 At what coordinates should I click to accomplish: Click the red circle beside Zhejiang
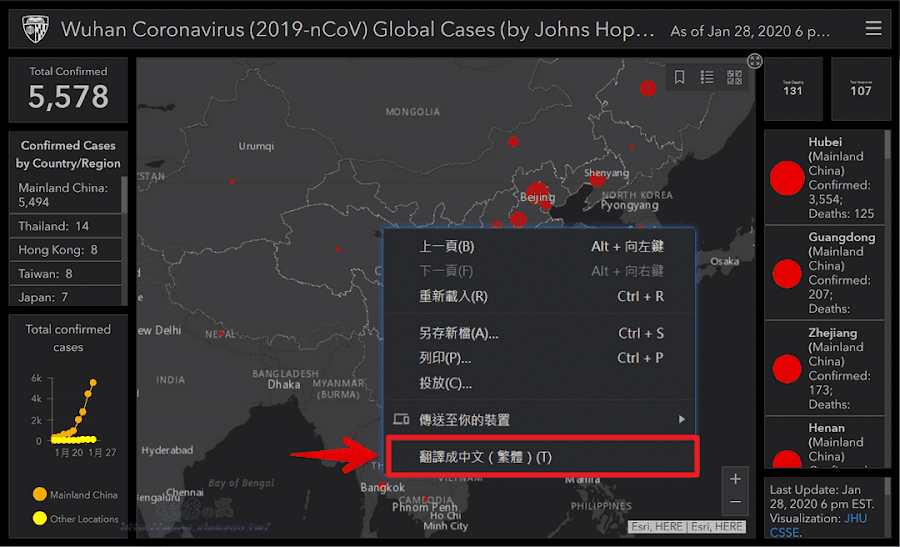787,368
